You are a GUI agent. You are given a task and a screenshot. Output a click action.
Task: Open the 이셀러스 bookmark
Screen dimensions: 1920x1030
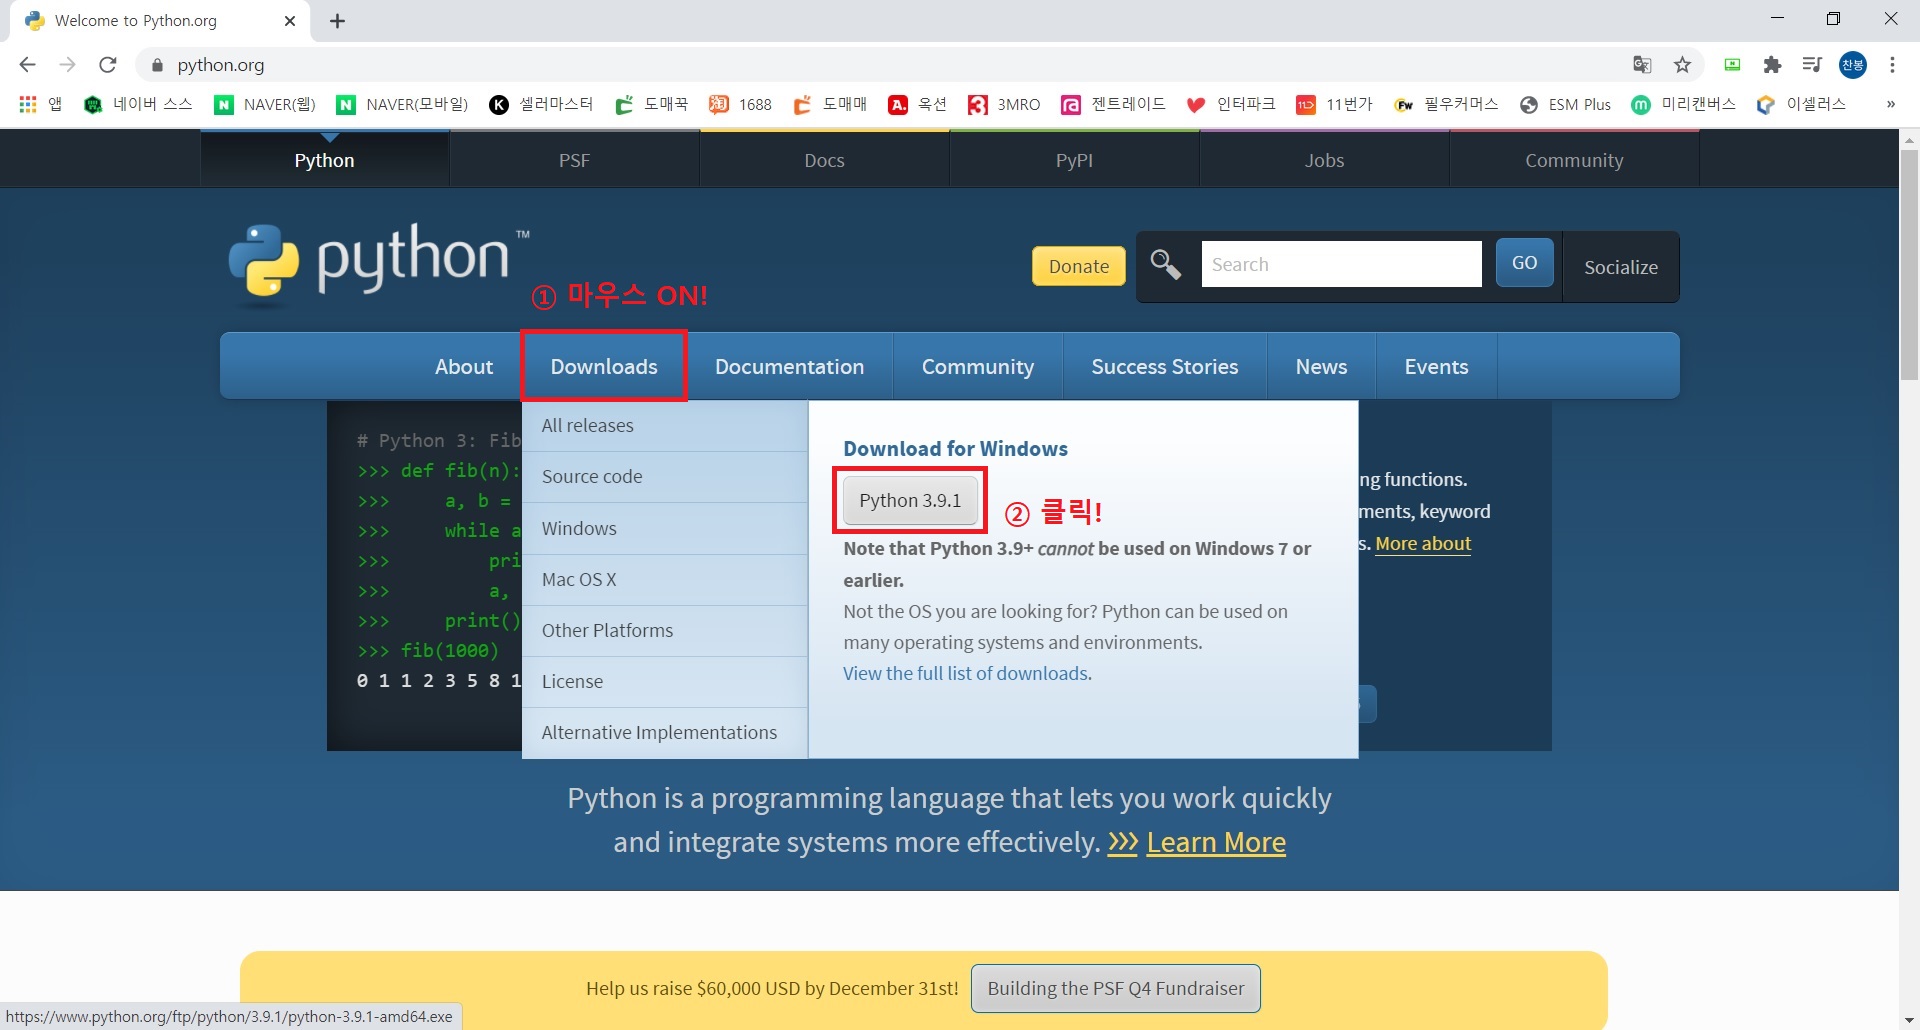[1802, 104]
